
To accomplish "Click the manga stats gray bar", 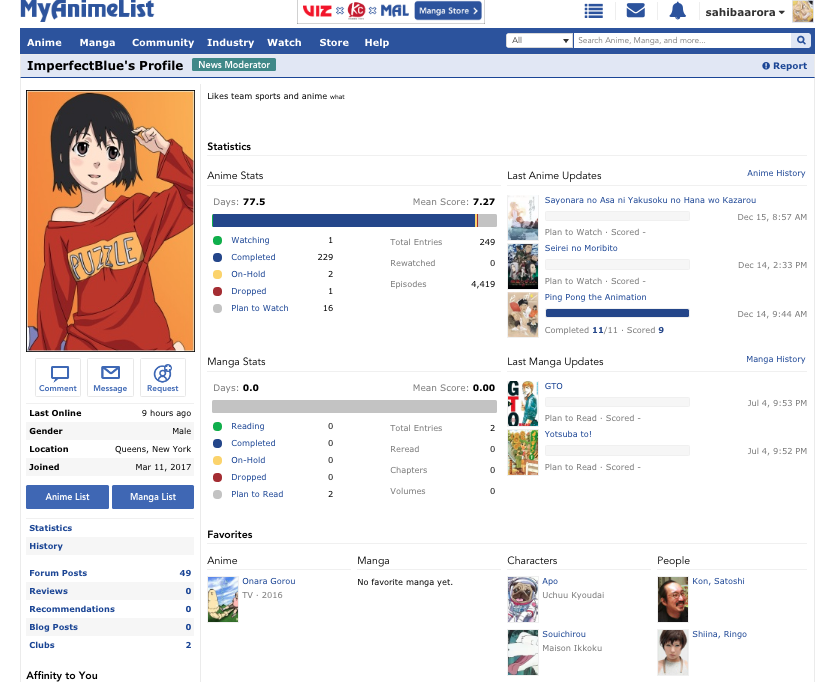I will point(354,407).
